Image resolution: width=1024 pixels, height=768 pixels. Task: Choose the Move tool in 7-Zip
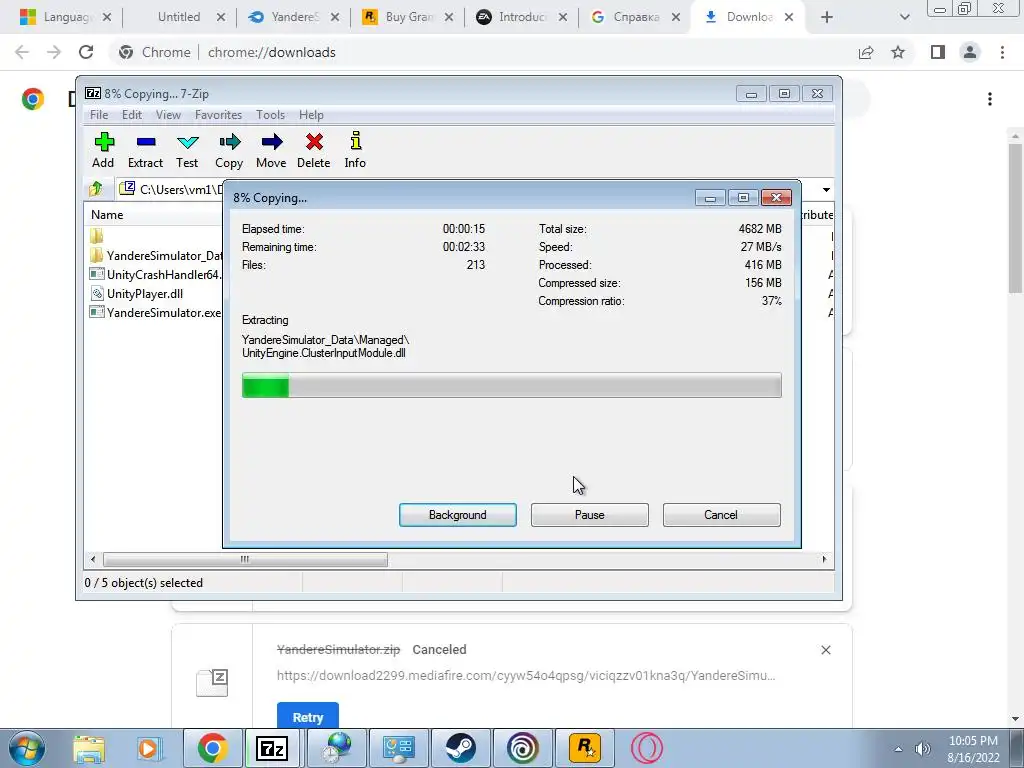271,150
